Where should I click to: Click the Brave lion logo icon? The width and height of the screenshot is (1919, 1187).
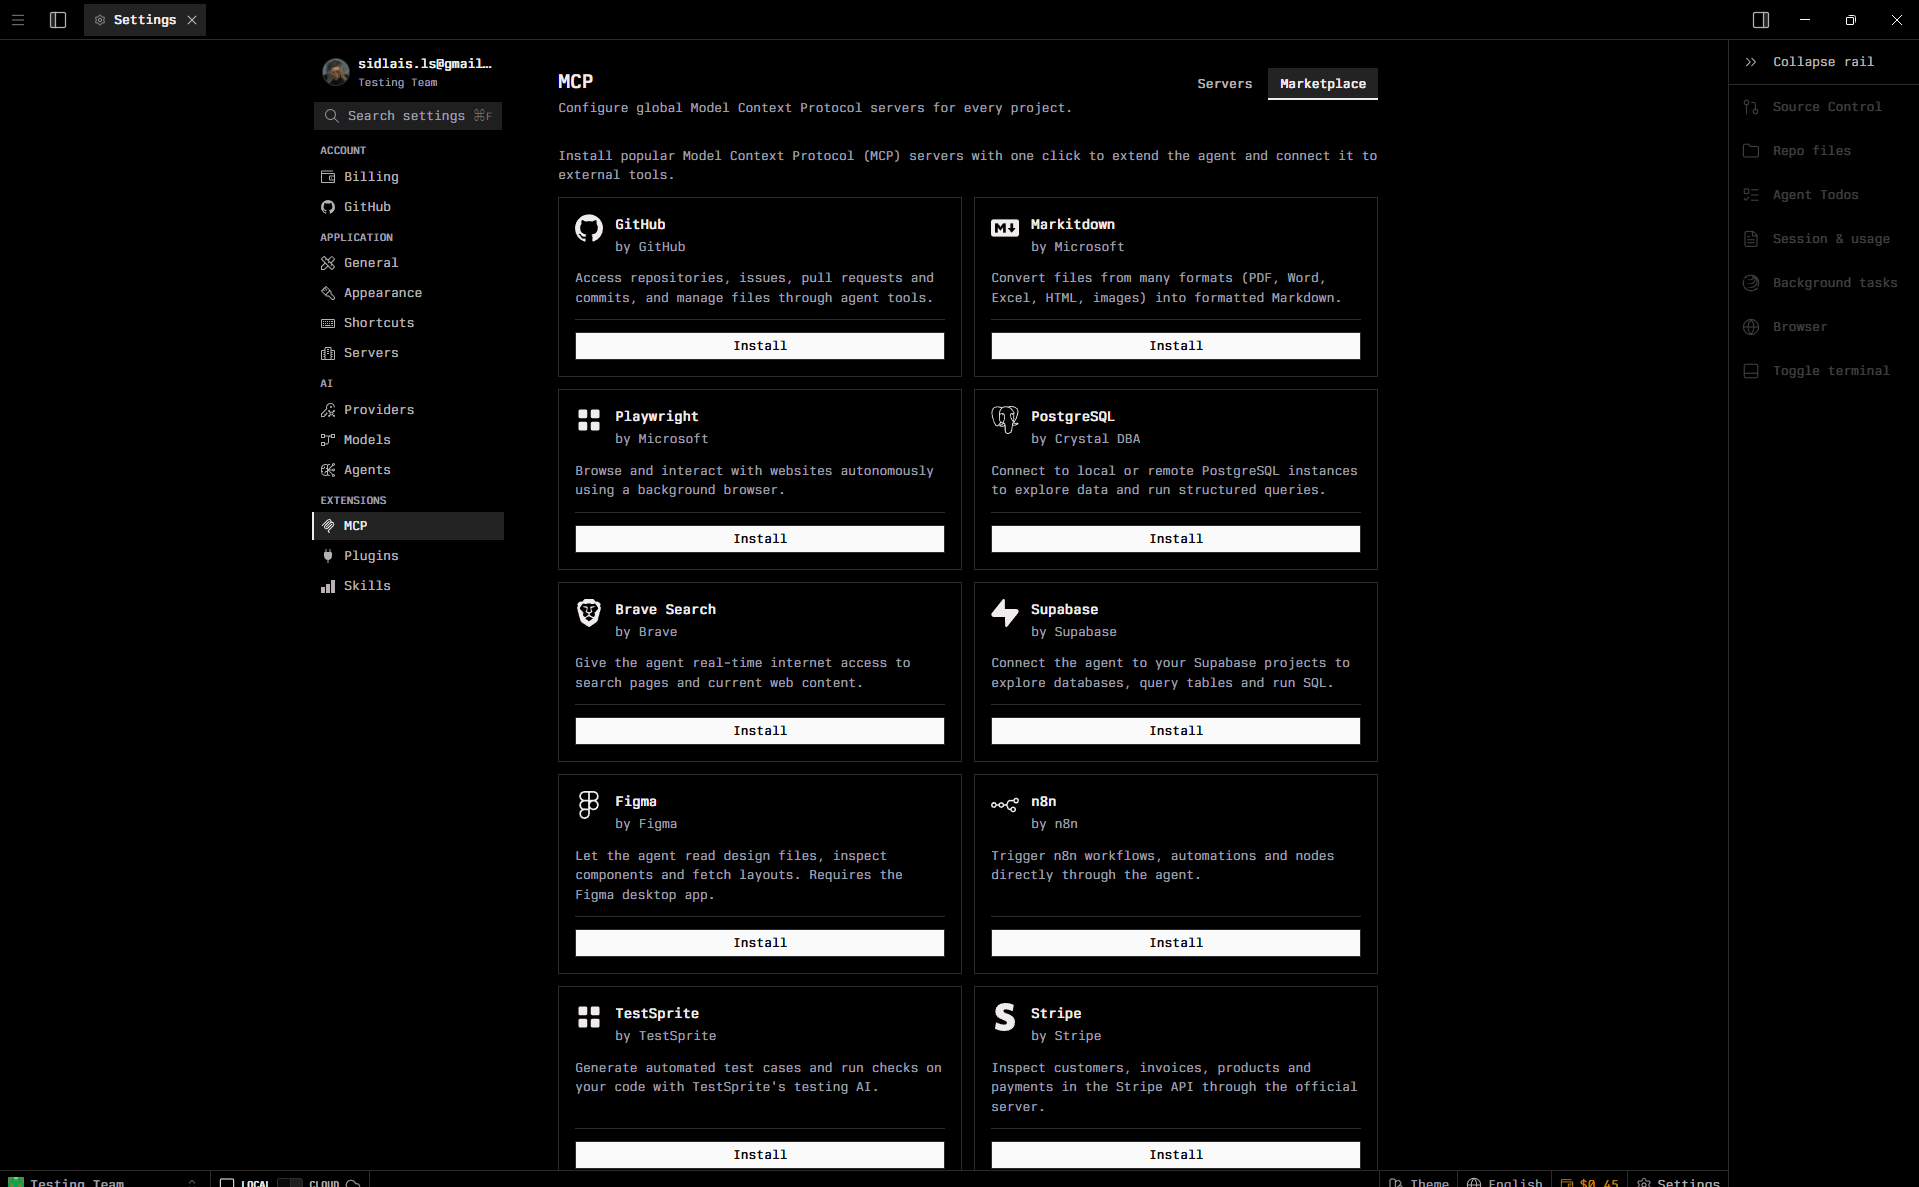pyautogui.click(x=589, y=613)
